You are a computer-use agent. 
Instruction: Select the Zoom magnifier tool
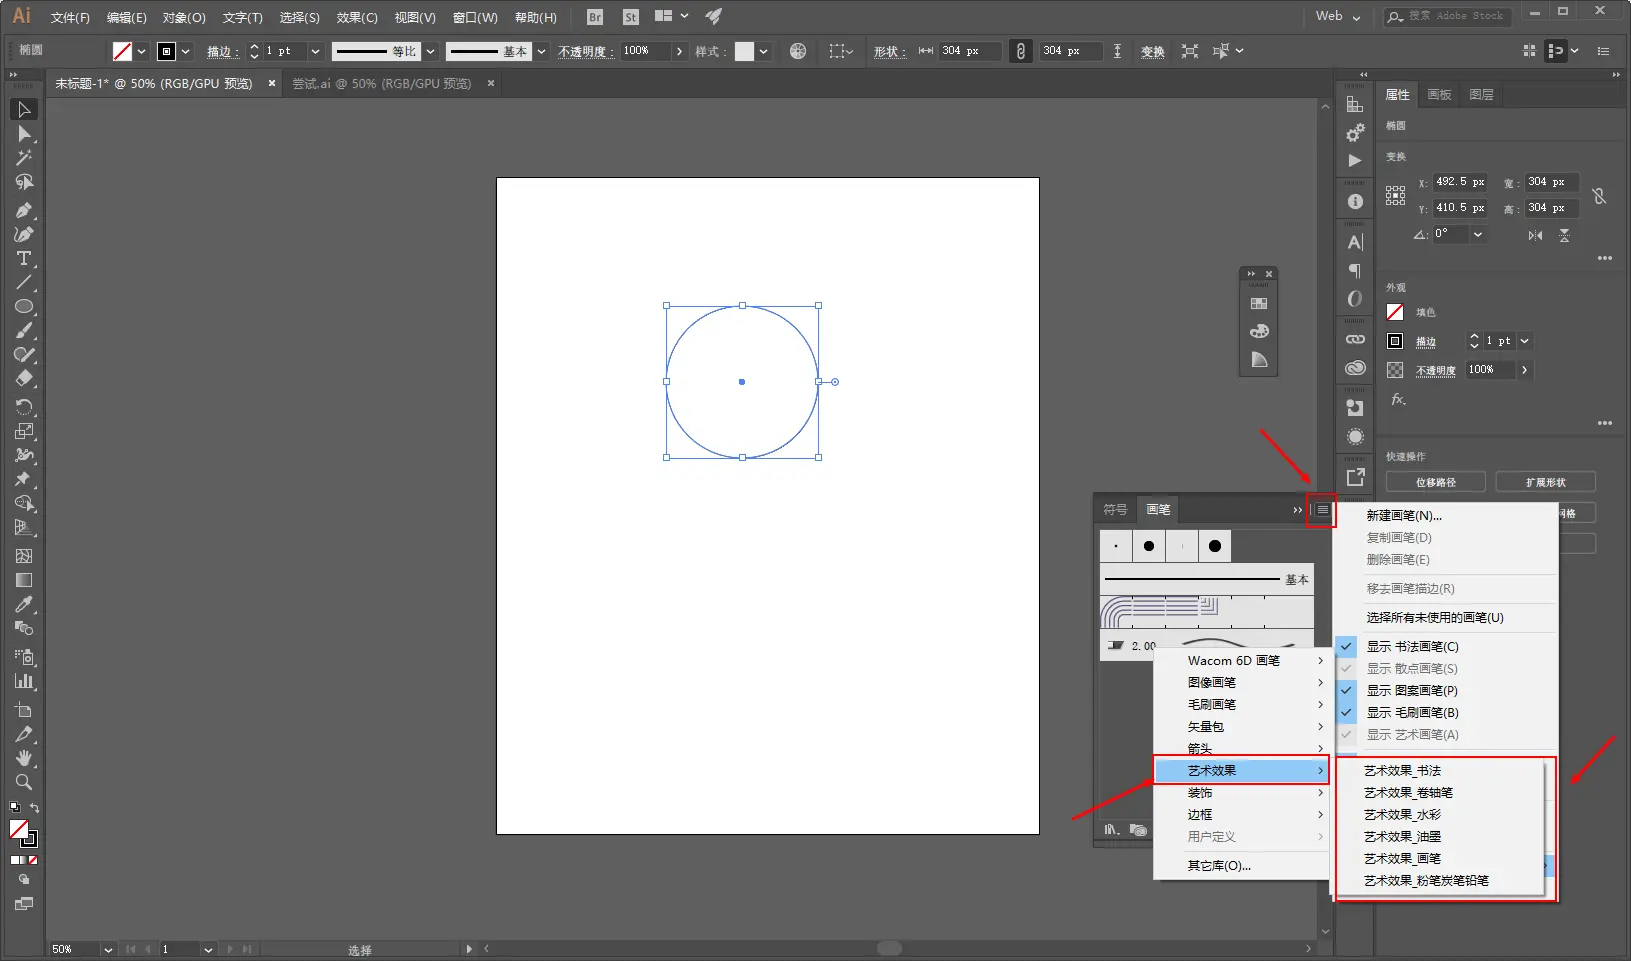pos(24,782)
